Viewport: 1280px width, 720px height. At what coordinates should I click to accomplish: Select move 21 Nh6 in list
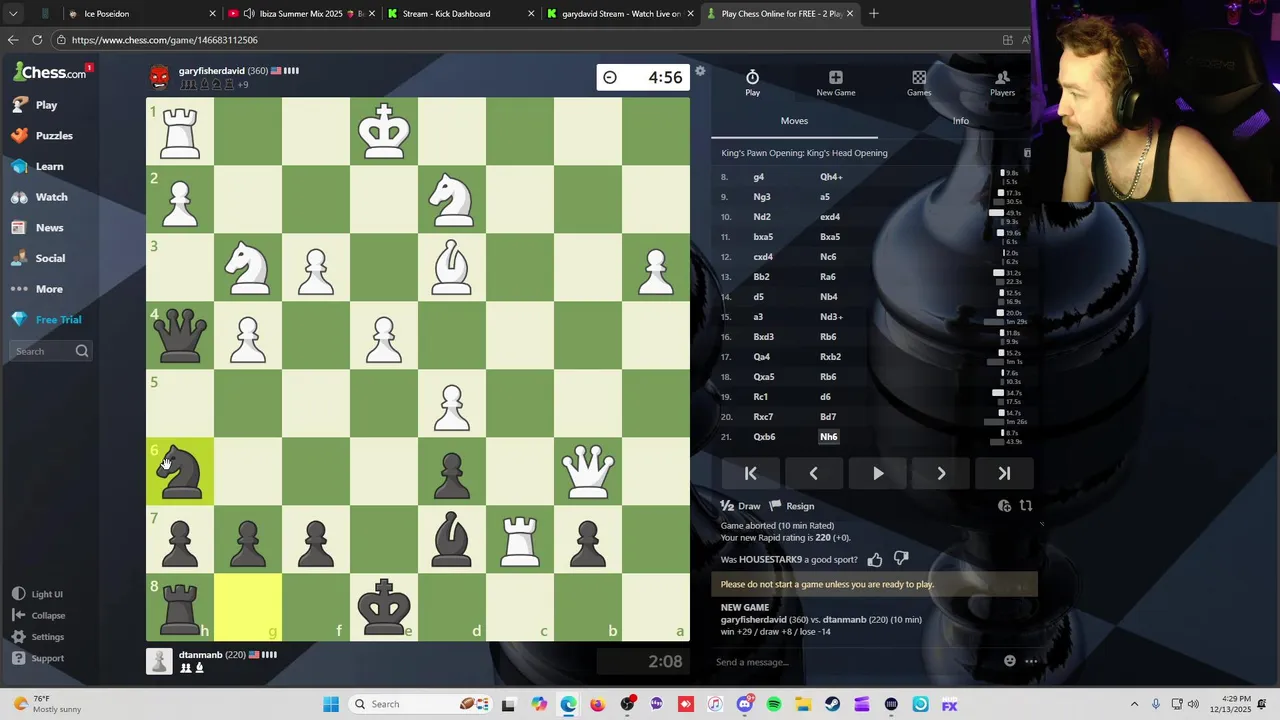coord(829,437)
